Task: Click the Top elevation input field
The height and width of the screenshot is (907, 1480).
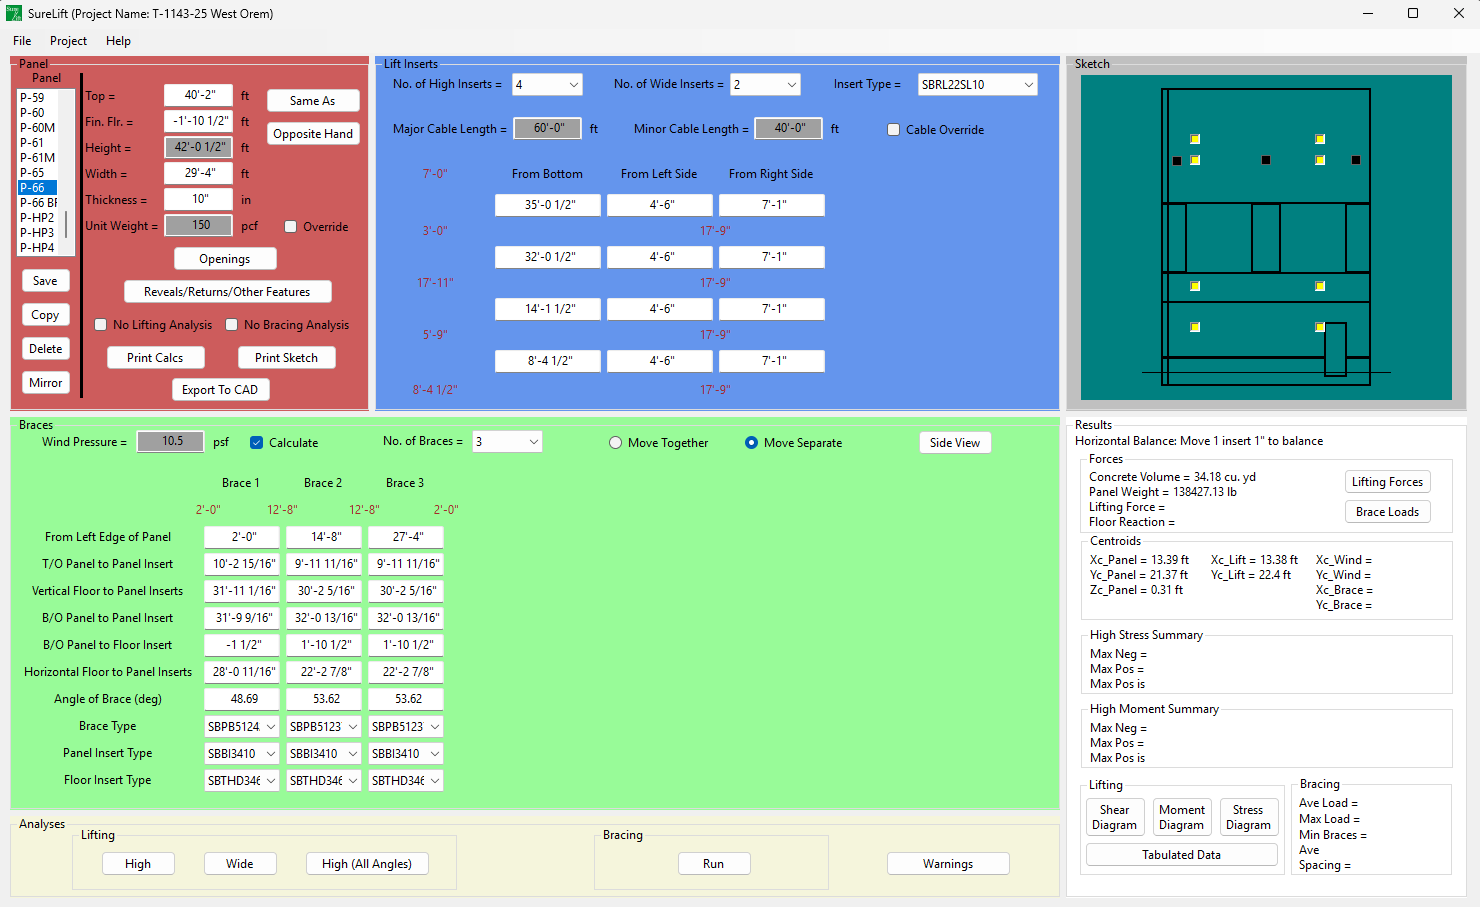Action: click(x=199, y=95)
